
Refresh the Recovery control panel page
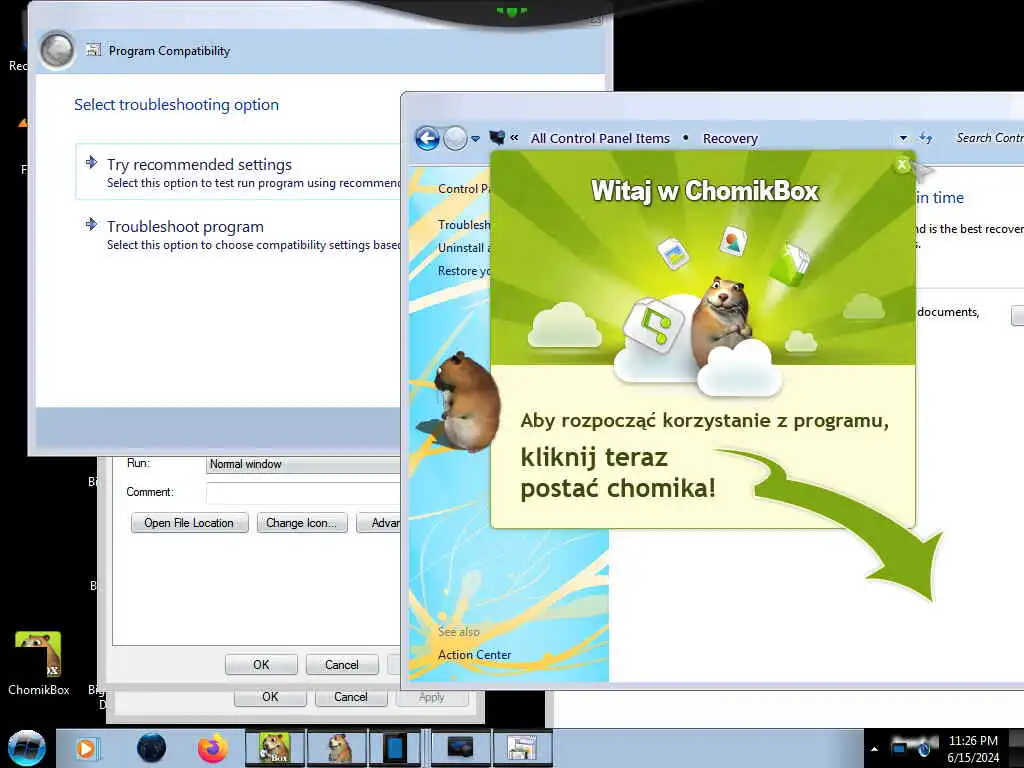[926, 138]
